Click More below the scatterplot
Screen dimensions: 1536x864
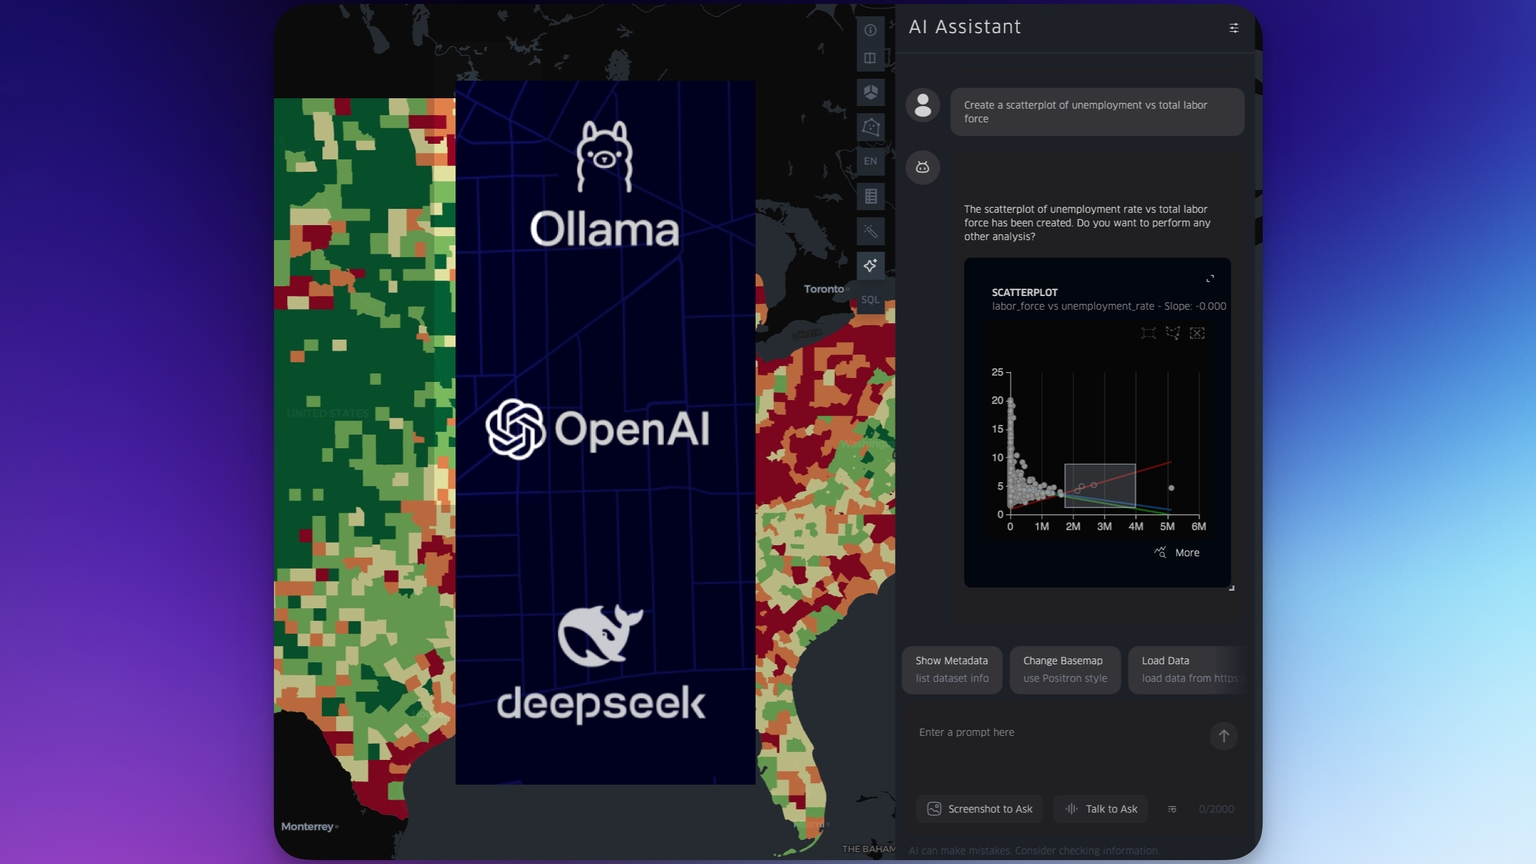[x=1177, y=553]
